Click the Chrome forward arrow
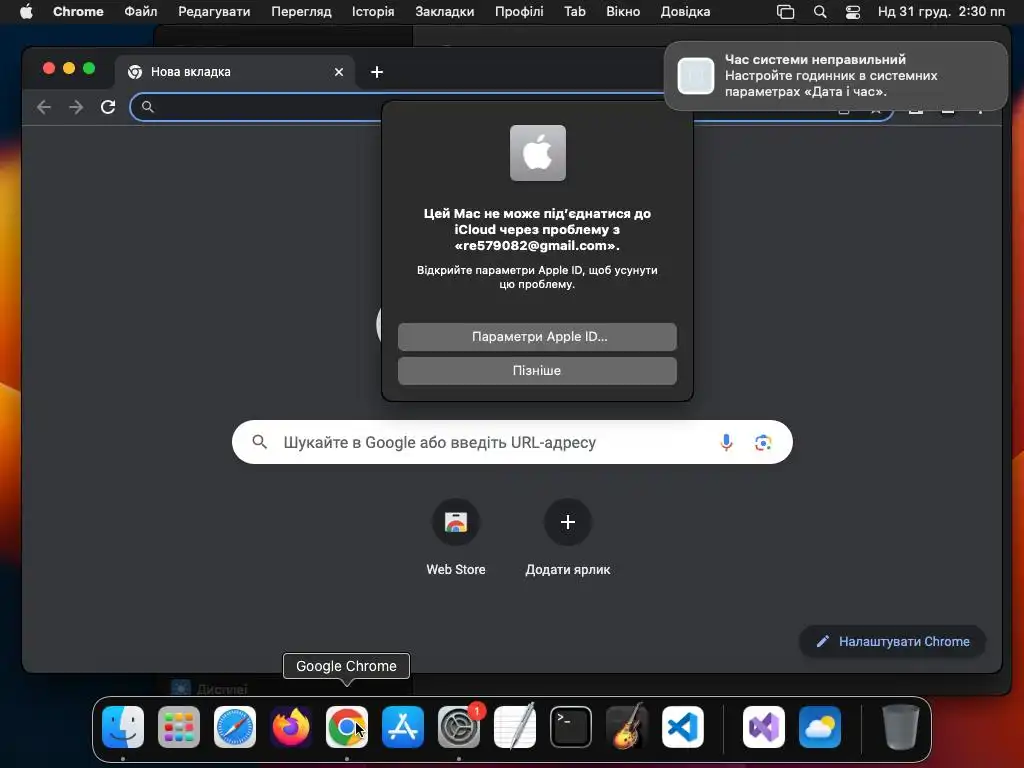This screenshot has height=768, width=1024. tap(76, 107)
